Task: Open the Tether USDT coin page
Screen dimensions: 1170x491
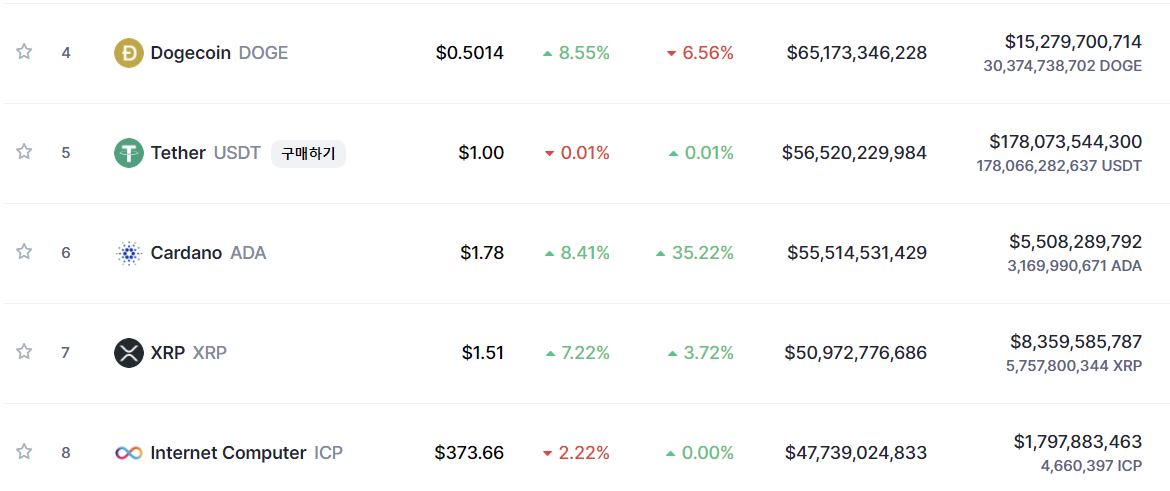Action: pos(205,153)
